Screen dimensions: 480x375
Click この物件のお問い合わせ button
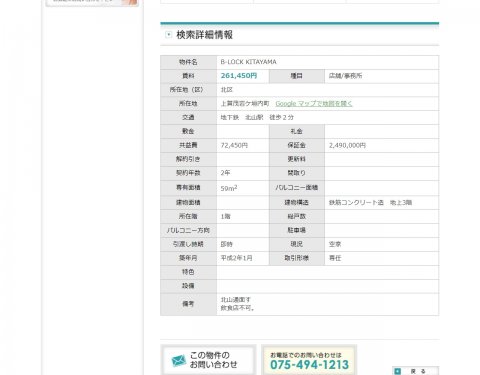209,360
